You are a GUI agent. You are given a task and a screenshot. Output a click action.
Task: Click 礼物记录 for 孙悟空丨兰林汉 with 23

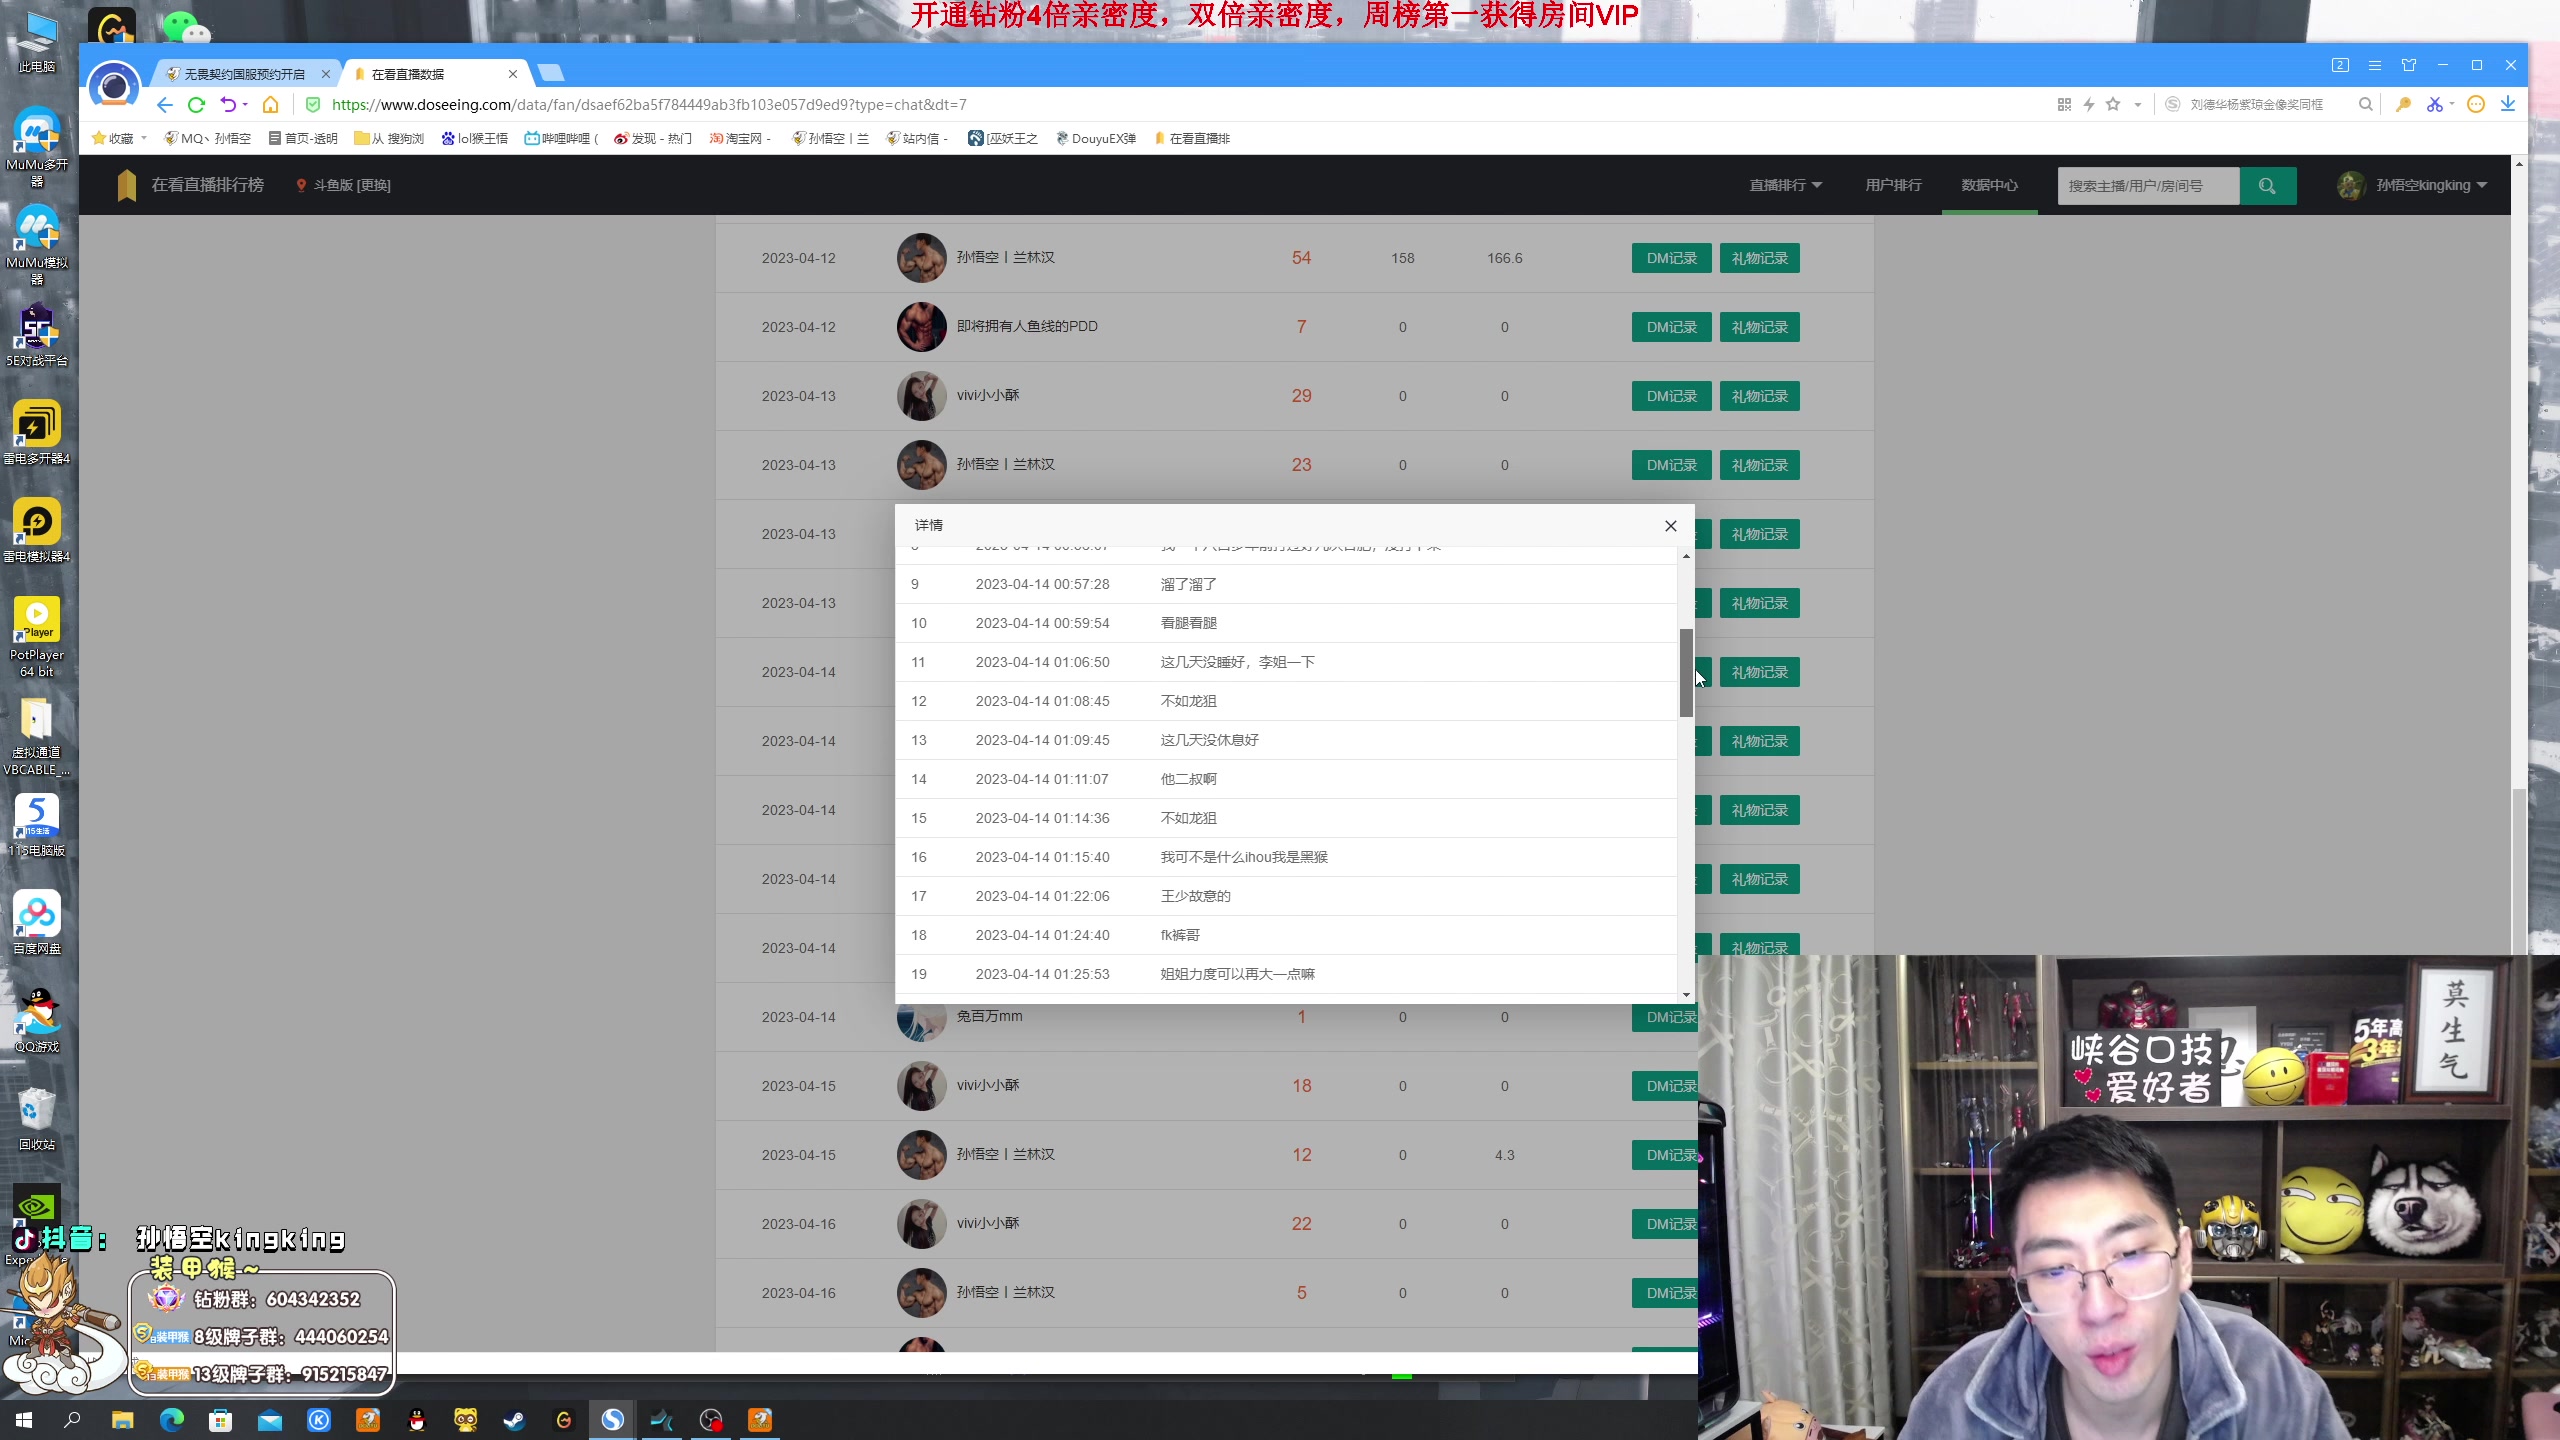click(x=1759, y=465)
